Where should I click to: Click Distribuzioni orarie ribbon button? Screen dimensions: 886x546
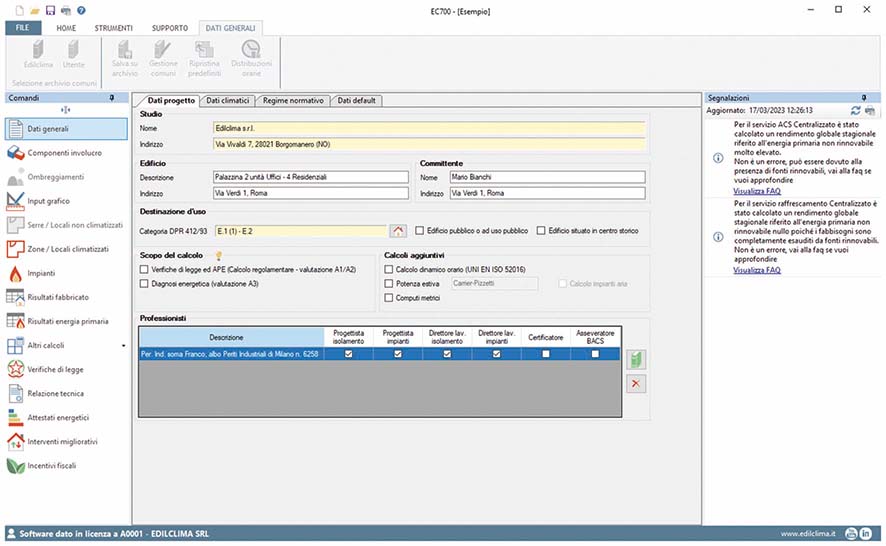(x=251, y=58)
